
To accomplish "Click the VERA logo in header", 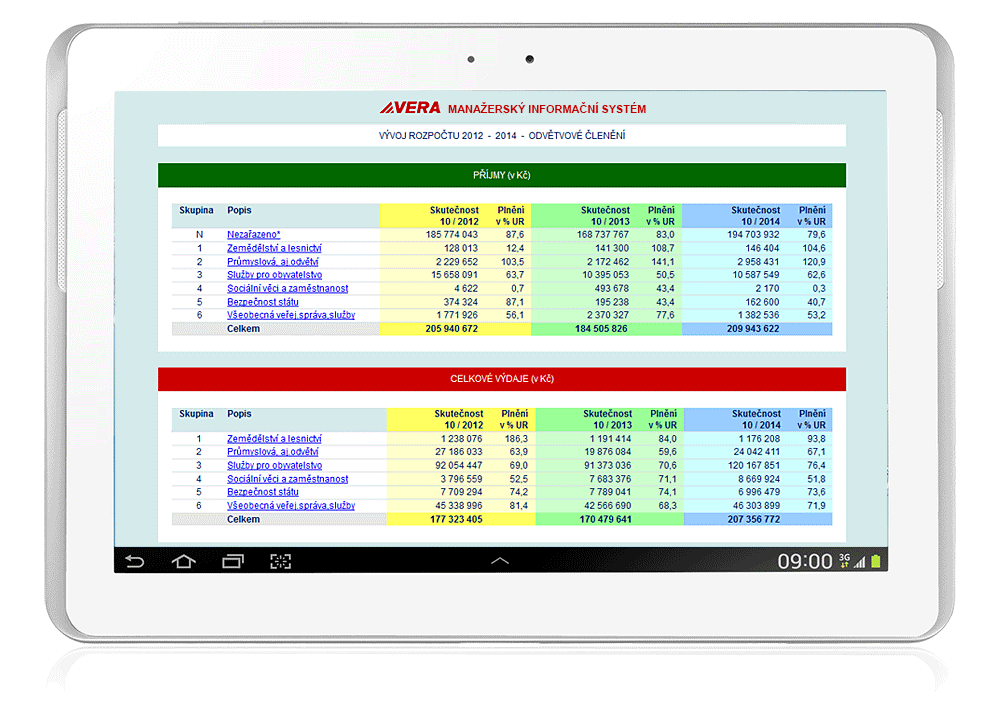I will click(x=410, y=108).
